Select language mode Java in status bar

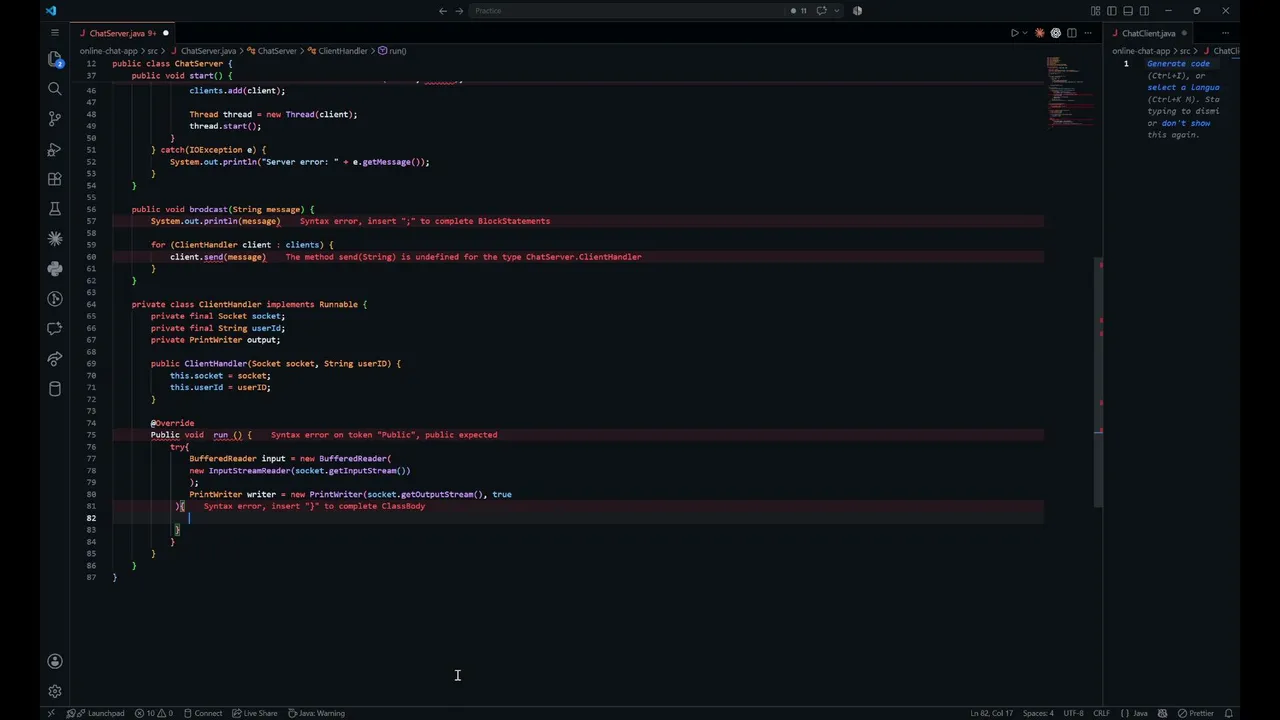click(x=1134, y=713)
